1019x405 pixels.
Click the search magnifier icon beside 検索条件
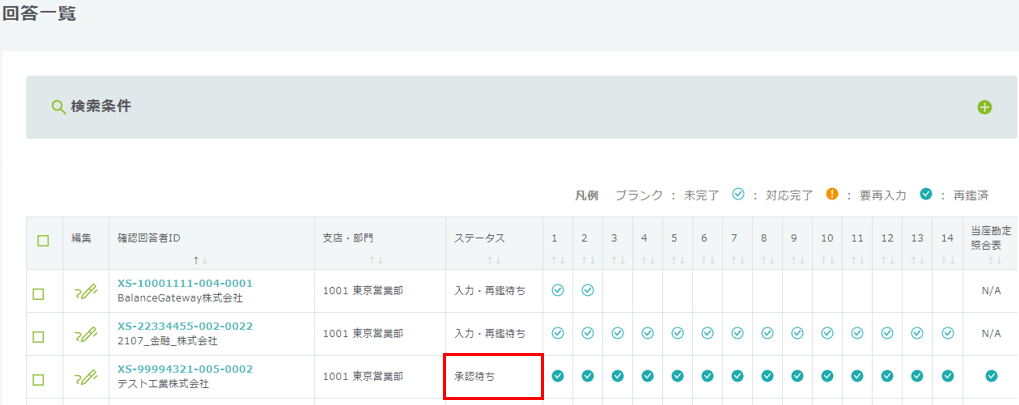click(58, 106)
